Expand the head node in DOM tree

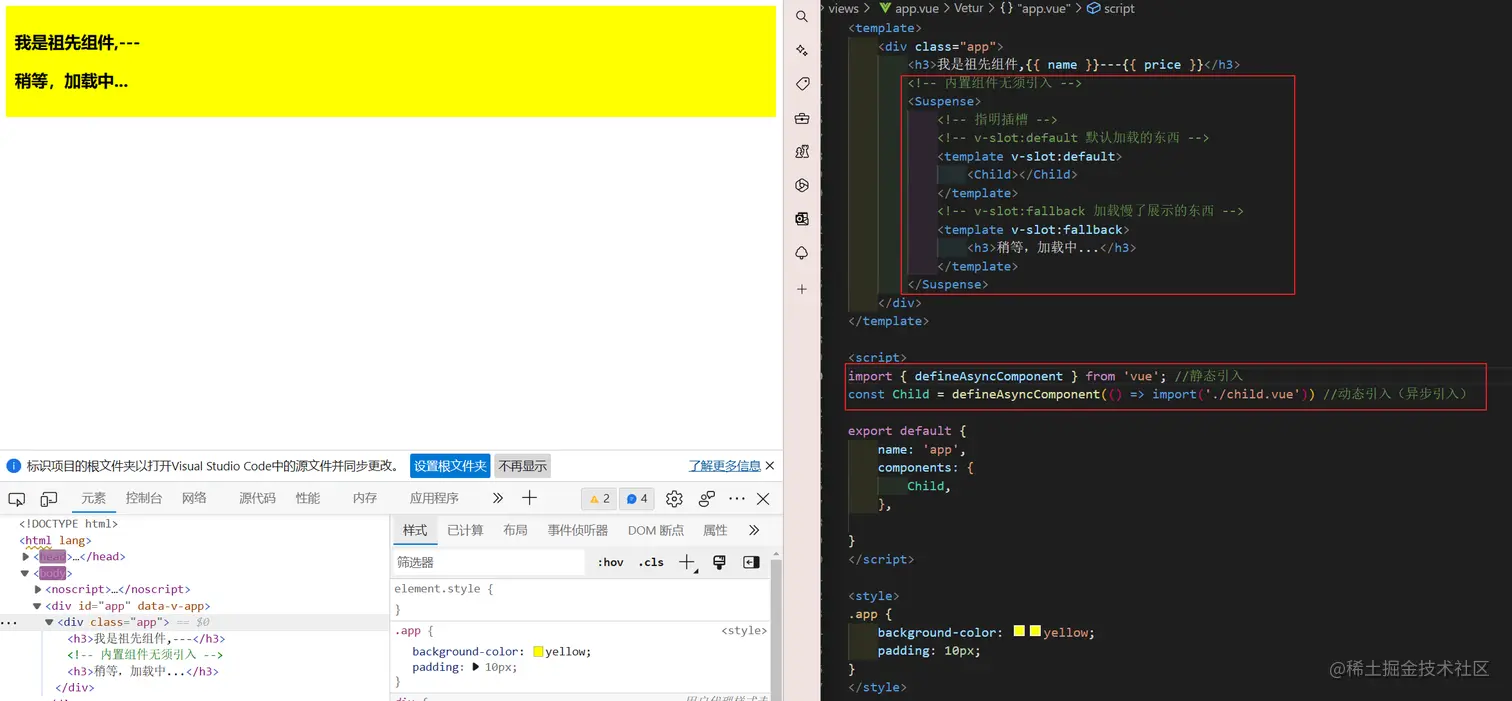pos(26,557)
